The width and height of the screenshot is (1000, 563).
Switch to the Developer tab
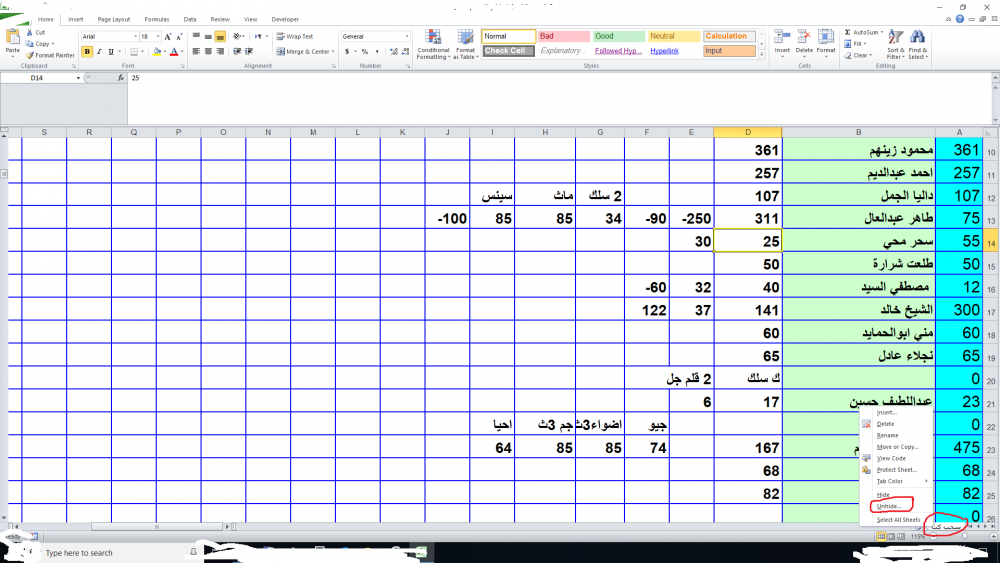[x=285, y=20]
